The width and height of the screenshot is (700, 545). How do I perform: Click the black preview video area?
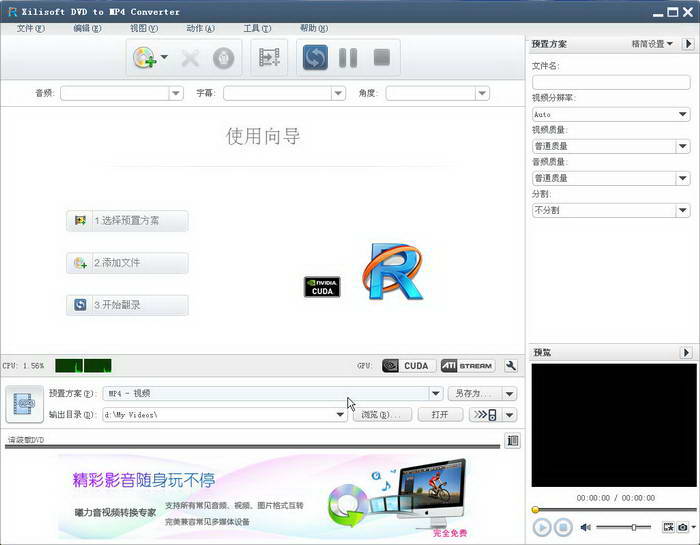[x=614, y=425]
